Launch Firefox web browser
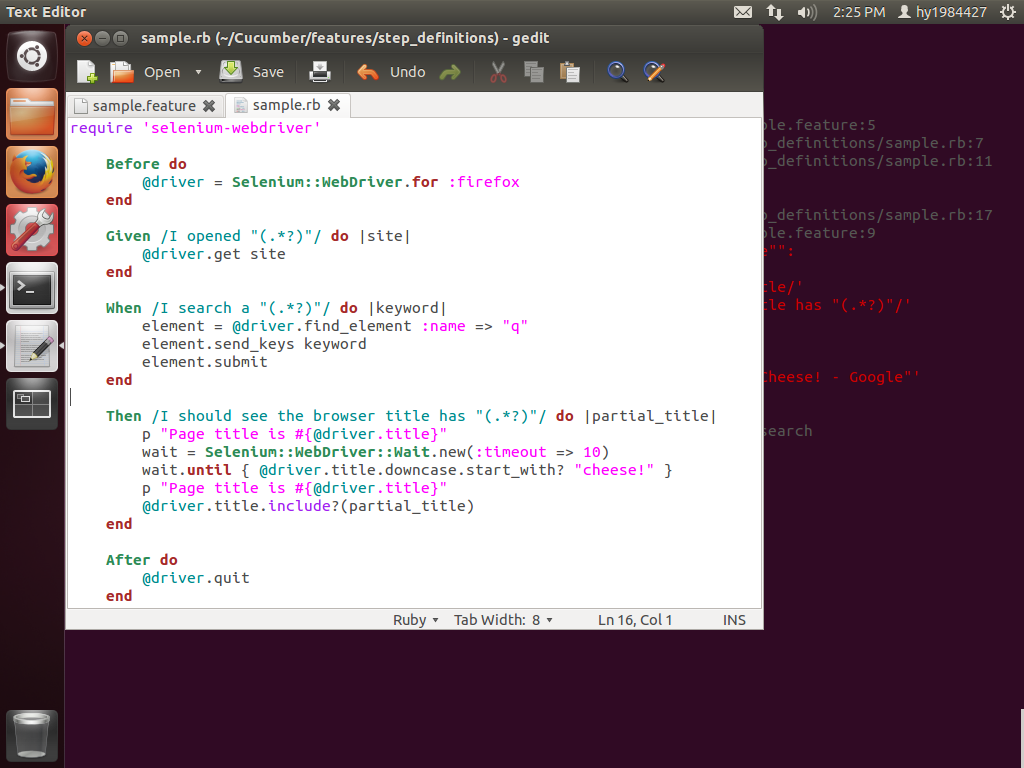Screen dimensions: 1024x768 (x=32, y=172)
